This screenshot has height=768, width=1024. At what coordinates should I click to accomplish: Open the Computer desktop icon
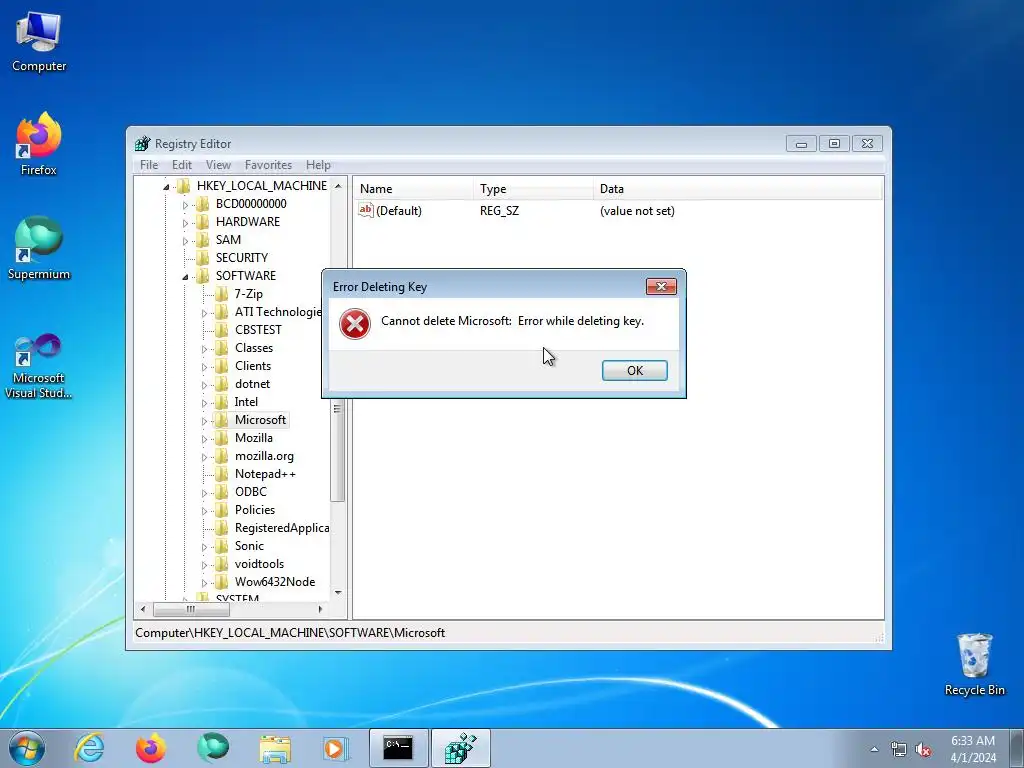coord(39,42)
